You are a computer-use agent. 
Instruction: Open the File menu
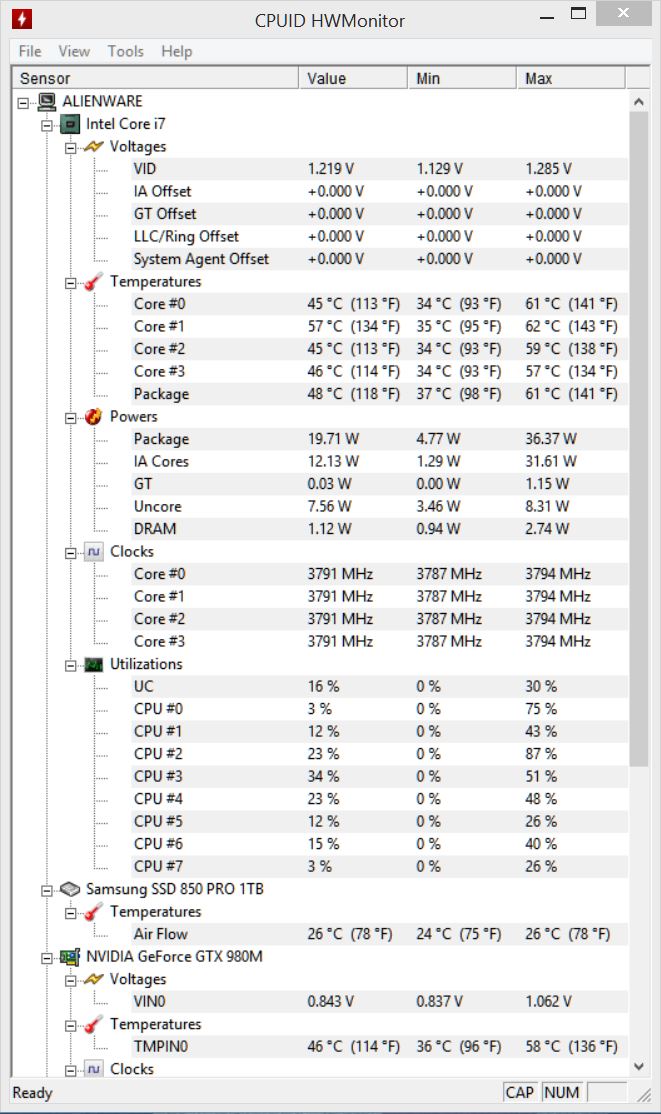coord(30,51)
